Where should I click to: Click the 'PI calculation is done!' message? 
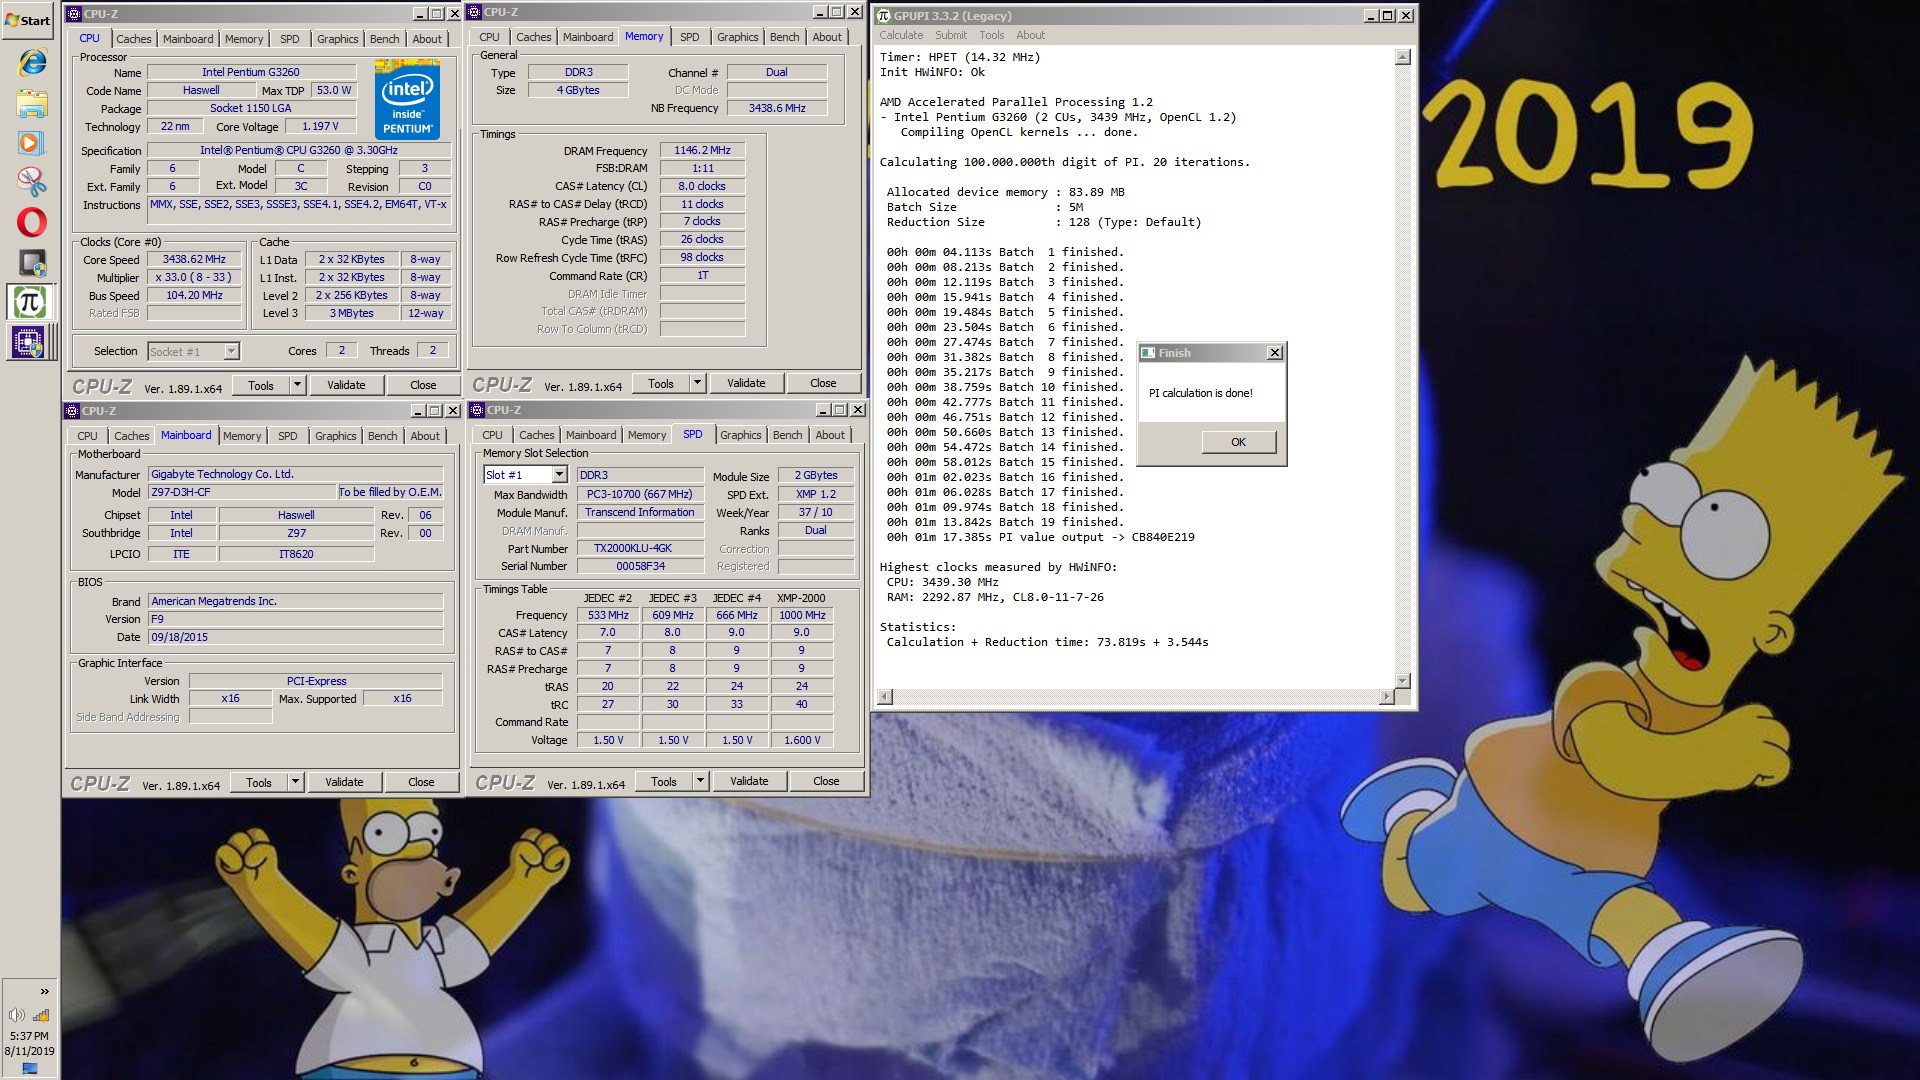coord(1201,393)
